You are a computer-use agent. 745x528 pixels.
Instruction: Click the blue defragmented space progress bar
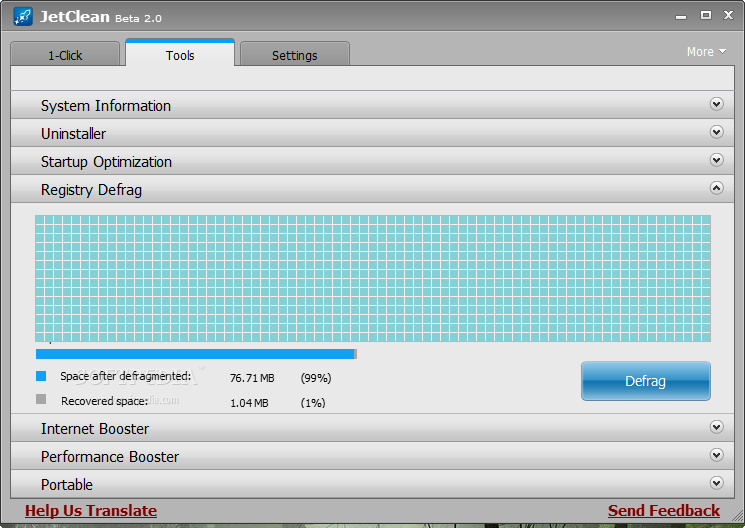pos(196,354)
